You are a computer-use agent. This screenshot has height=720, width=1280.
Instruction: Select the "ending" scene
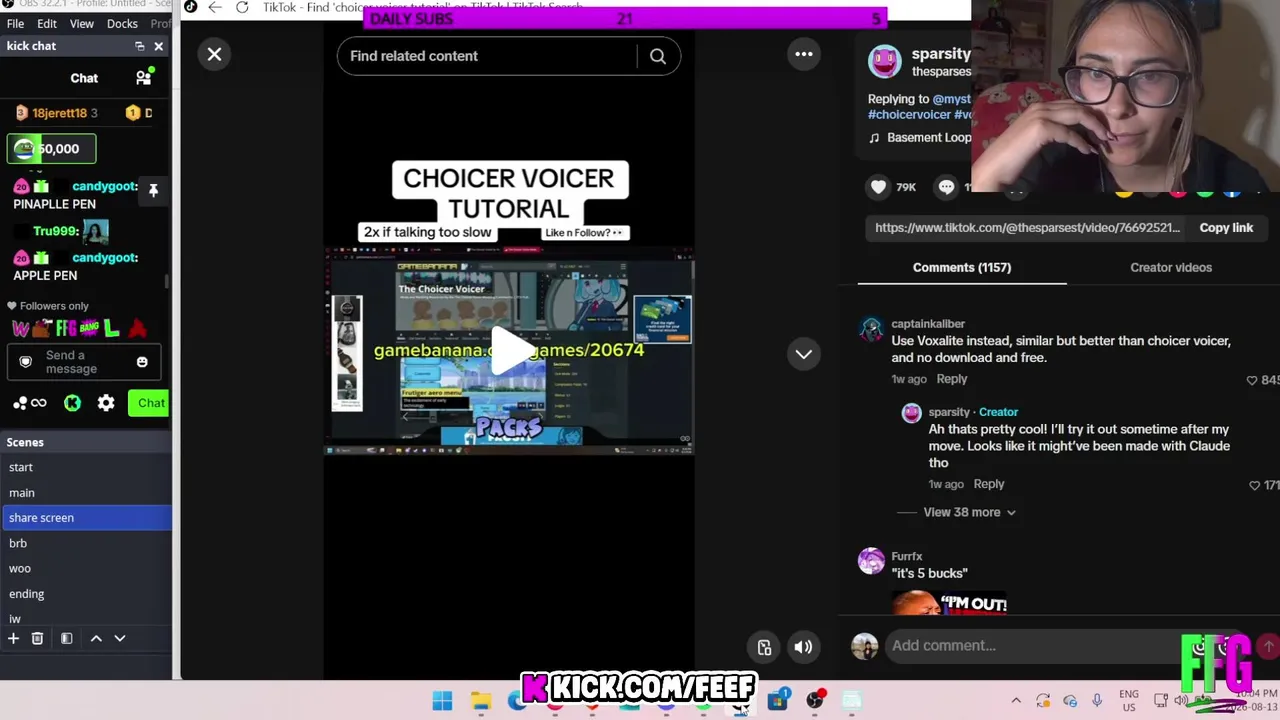(x=86, y=594)
